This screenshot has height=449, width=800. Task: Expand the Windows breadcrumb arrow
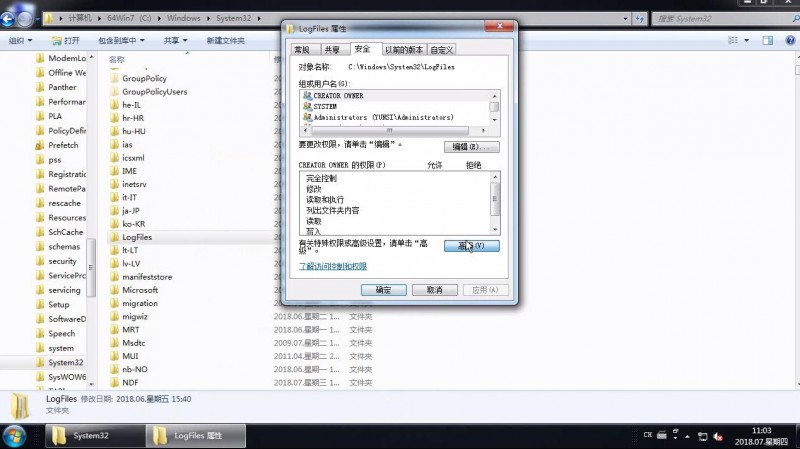(x=208, y=18)
